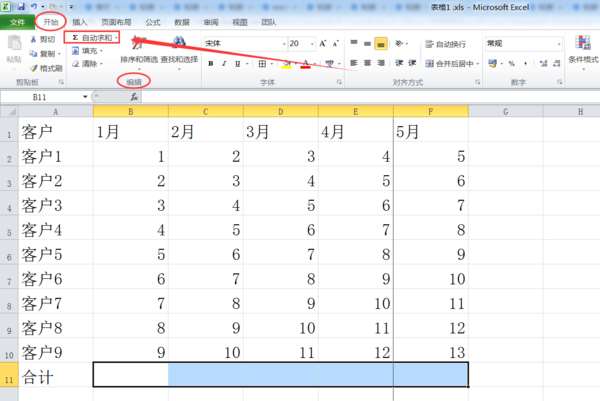The image size is (600, 401).
Task: Switch to the Data (数据) tab
Action: pos(182,22)
